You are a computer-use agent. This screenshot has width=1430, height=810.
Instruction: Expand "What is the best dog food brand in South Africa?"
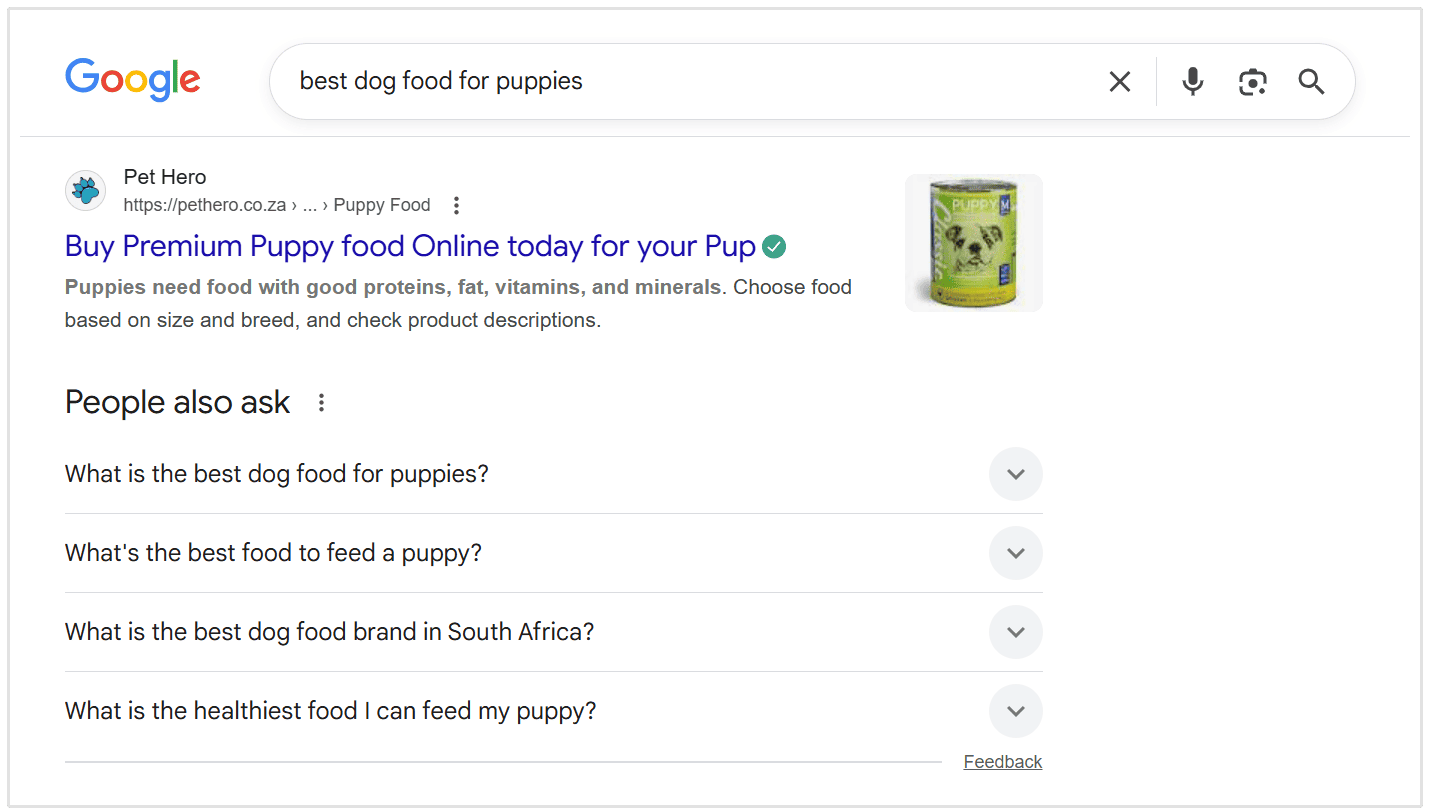pos(1015,632)
